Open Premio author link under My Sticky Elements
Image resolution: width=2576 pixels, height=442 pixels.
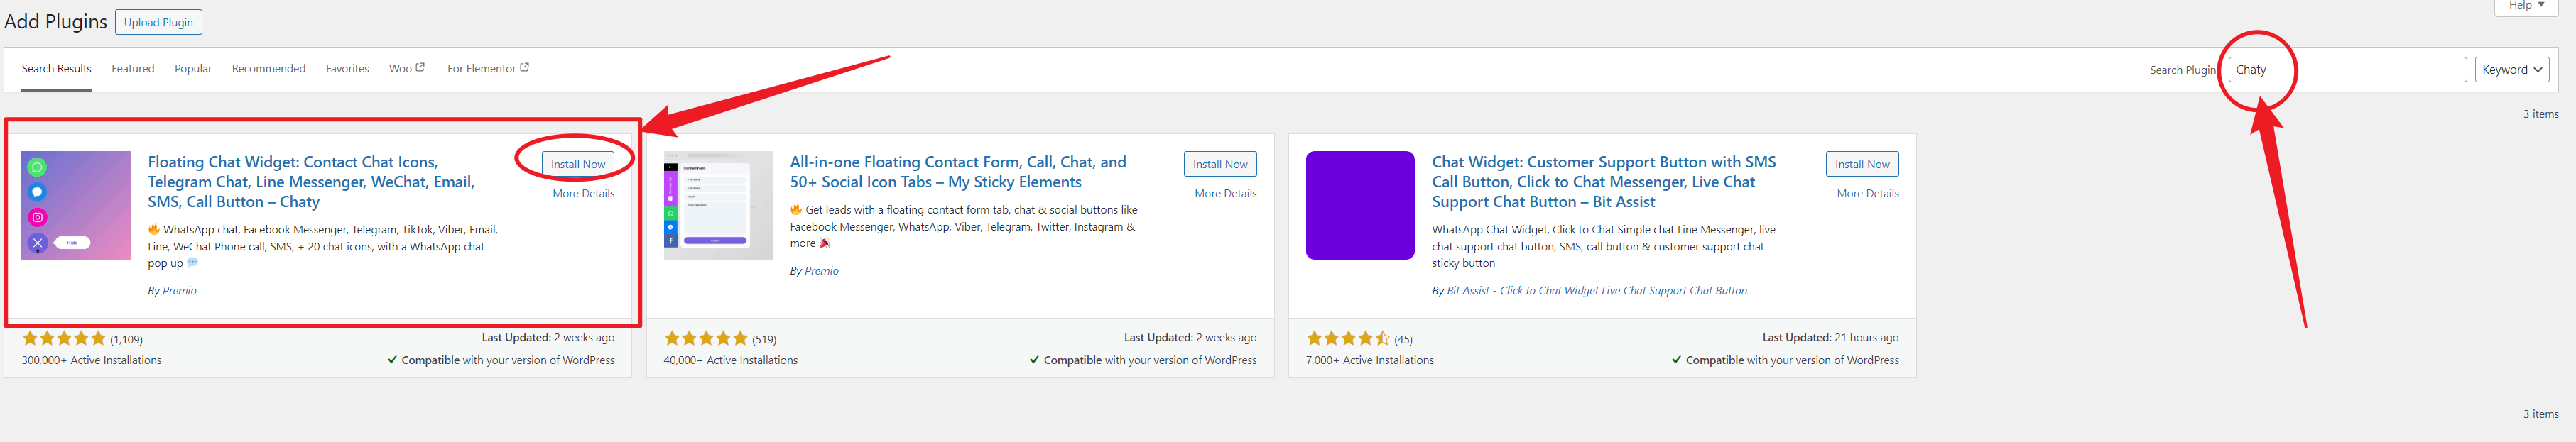822,271
